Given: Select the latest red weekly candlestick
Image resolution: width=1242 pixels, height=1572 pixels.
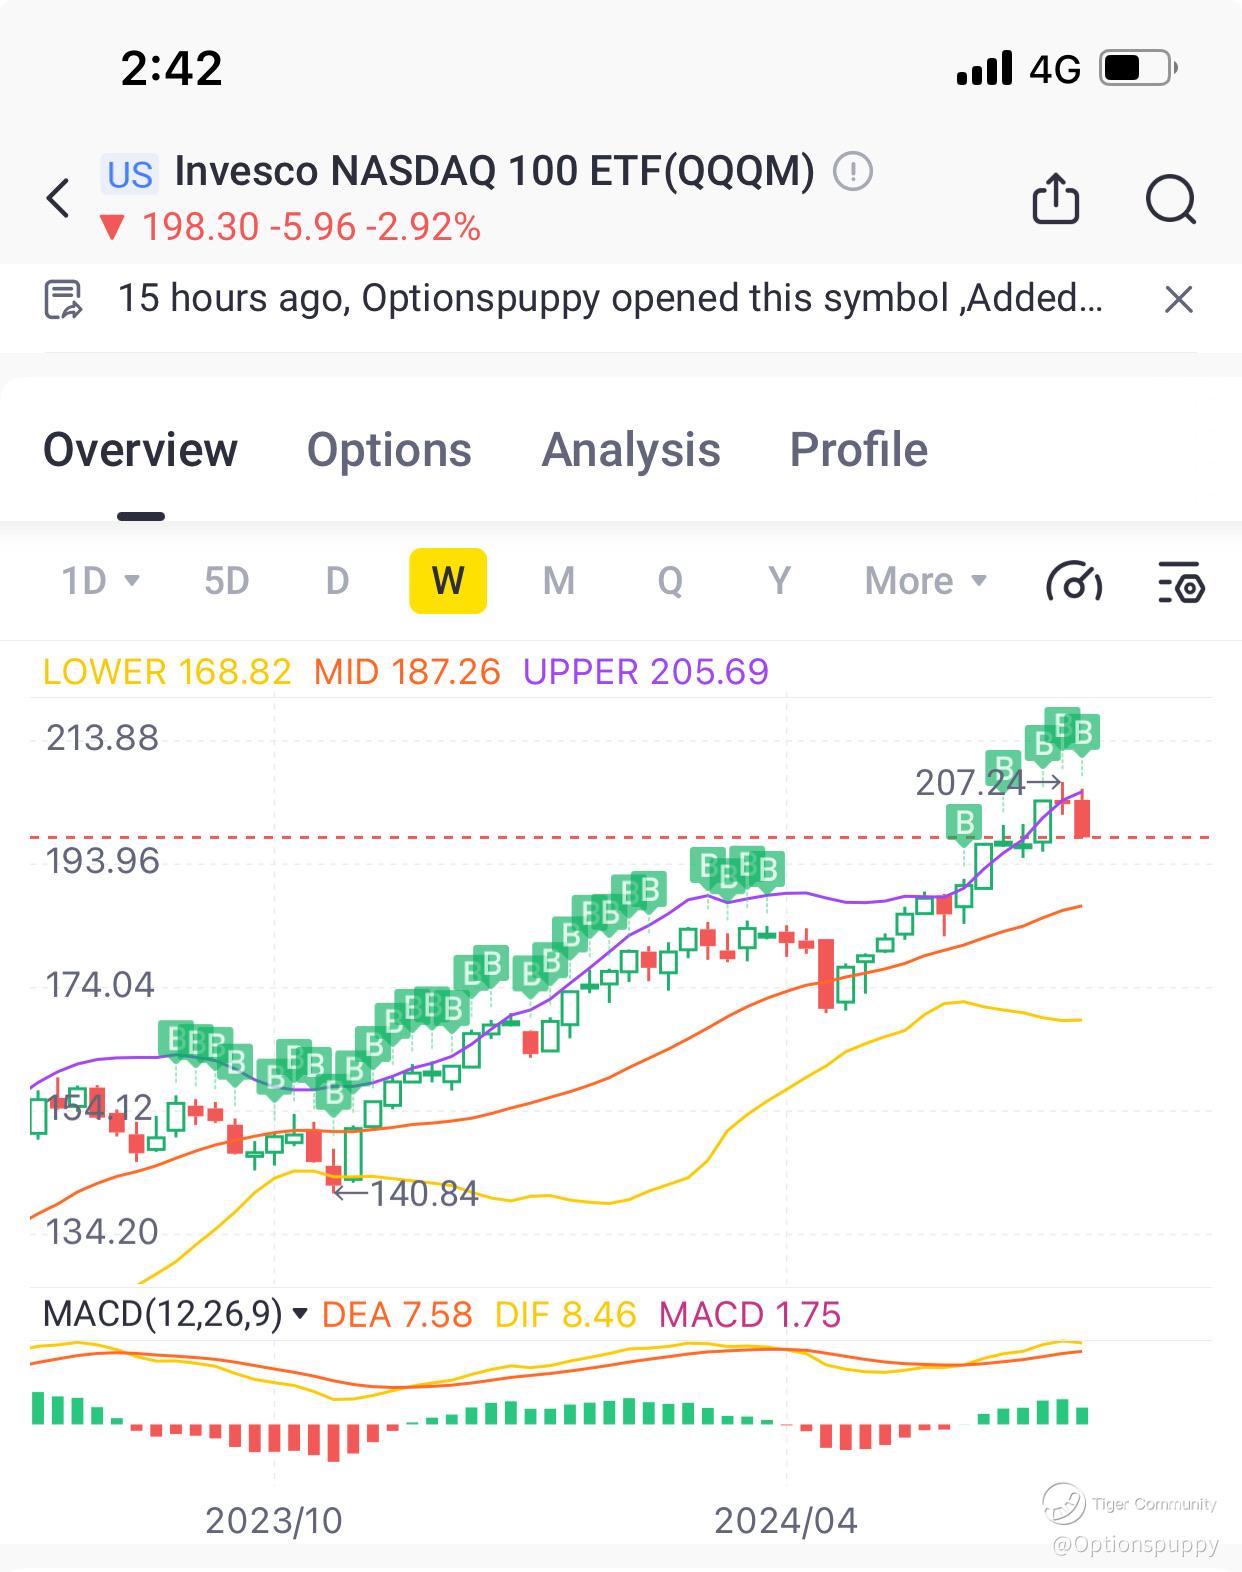Looking at the screenshot, I should 1082,817.
